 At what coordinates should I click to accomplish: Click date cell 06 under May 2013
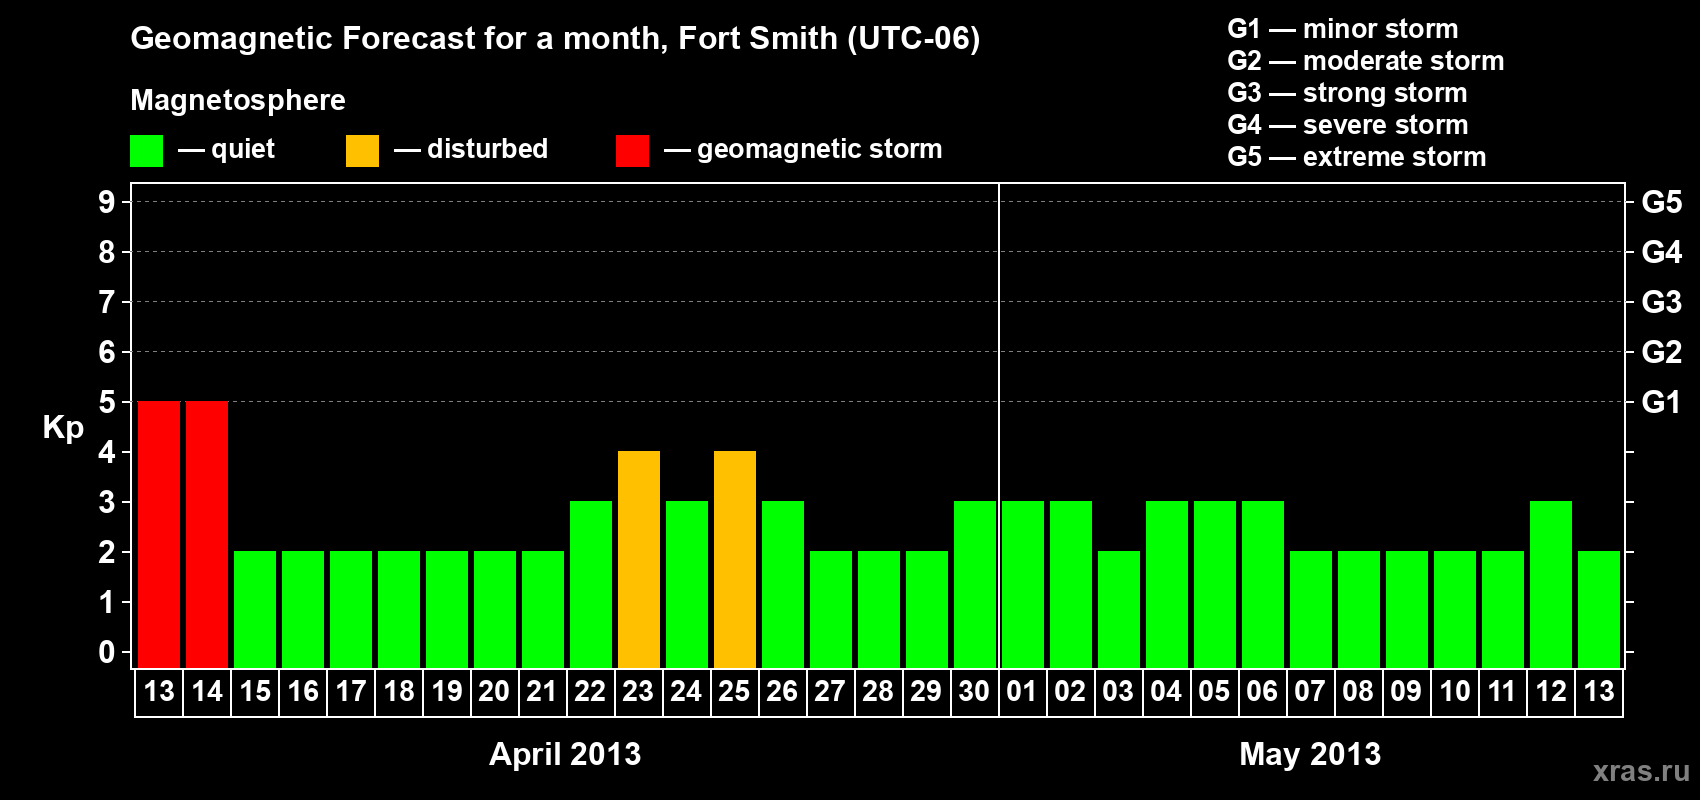click(1263, 692)
